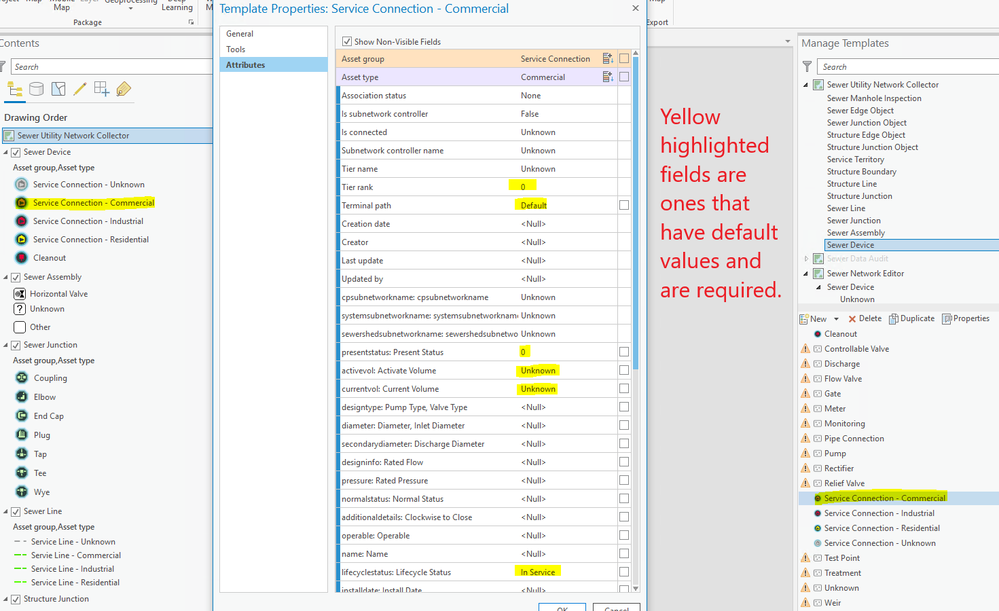999x611 pixels.
Task: Toggle Structure Junction layer visibility checkbox
Action: click(16, 600)
